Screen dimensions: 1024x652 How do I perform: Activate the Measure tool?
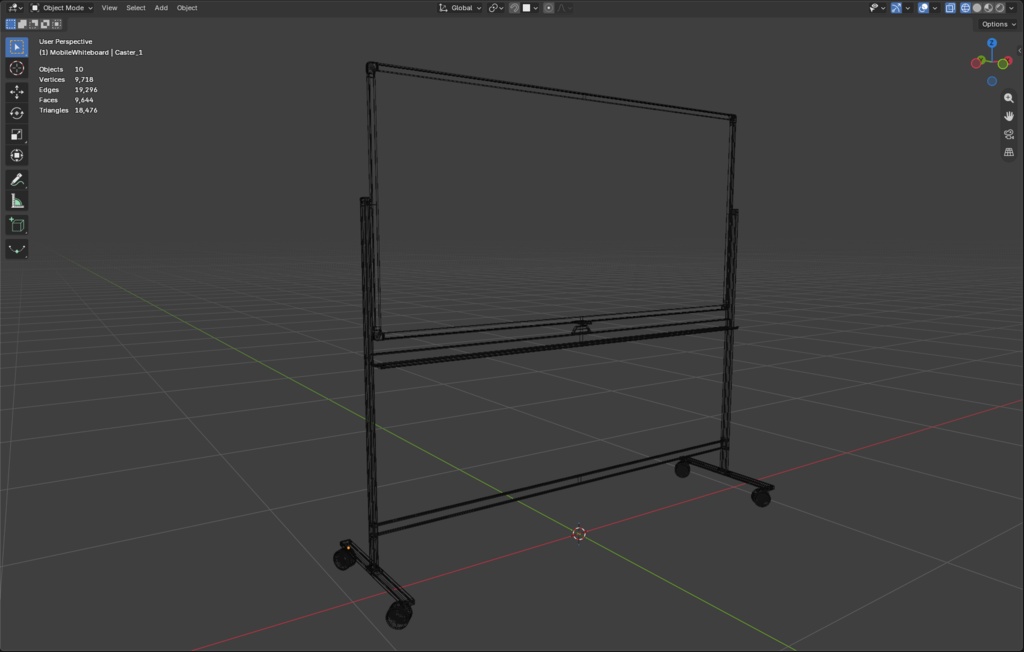pos(17,201)
